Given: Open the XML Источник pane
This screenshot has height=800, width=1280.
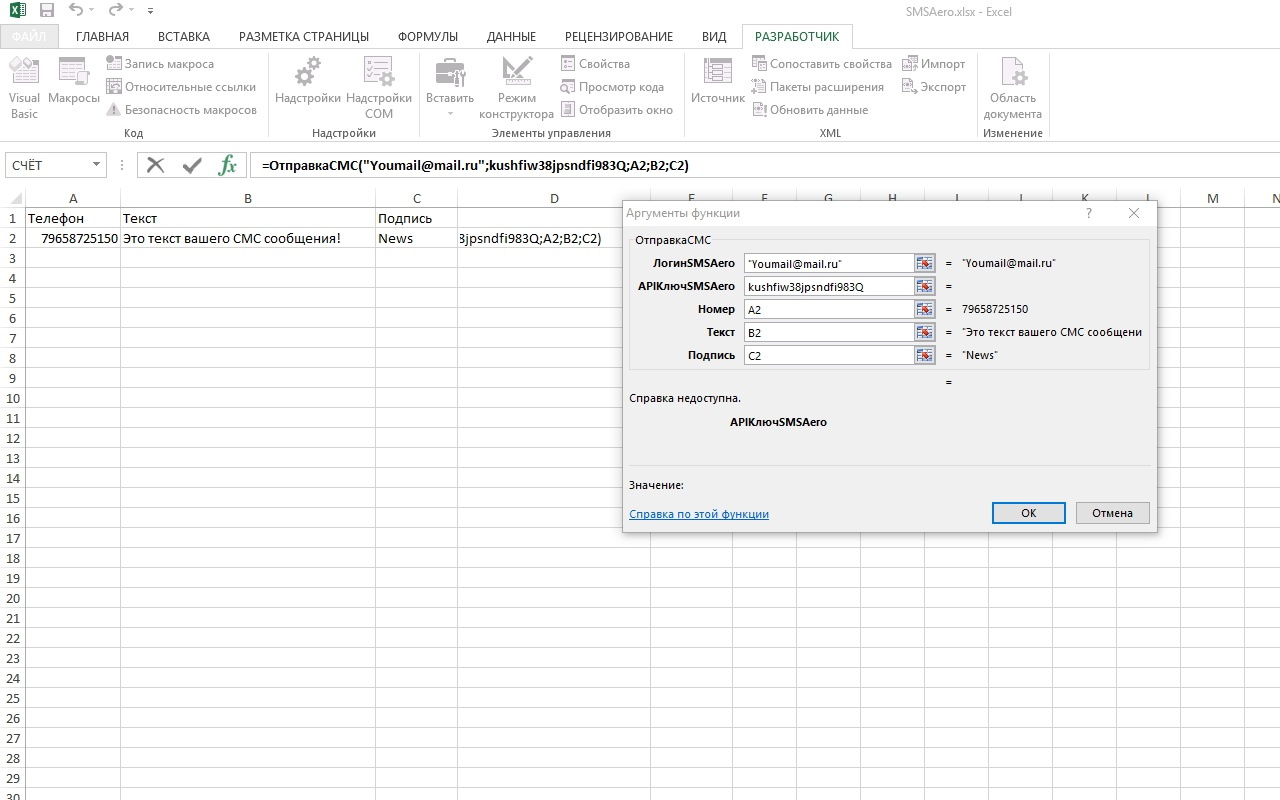Looking at the screenshot, I should pos(718,82).
